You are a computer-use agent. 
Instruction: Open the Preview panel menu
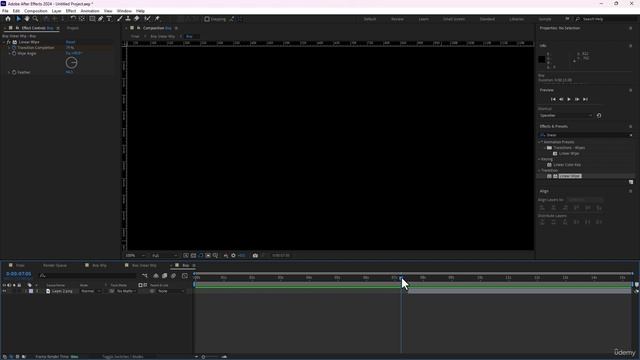point(631,90)
